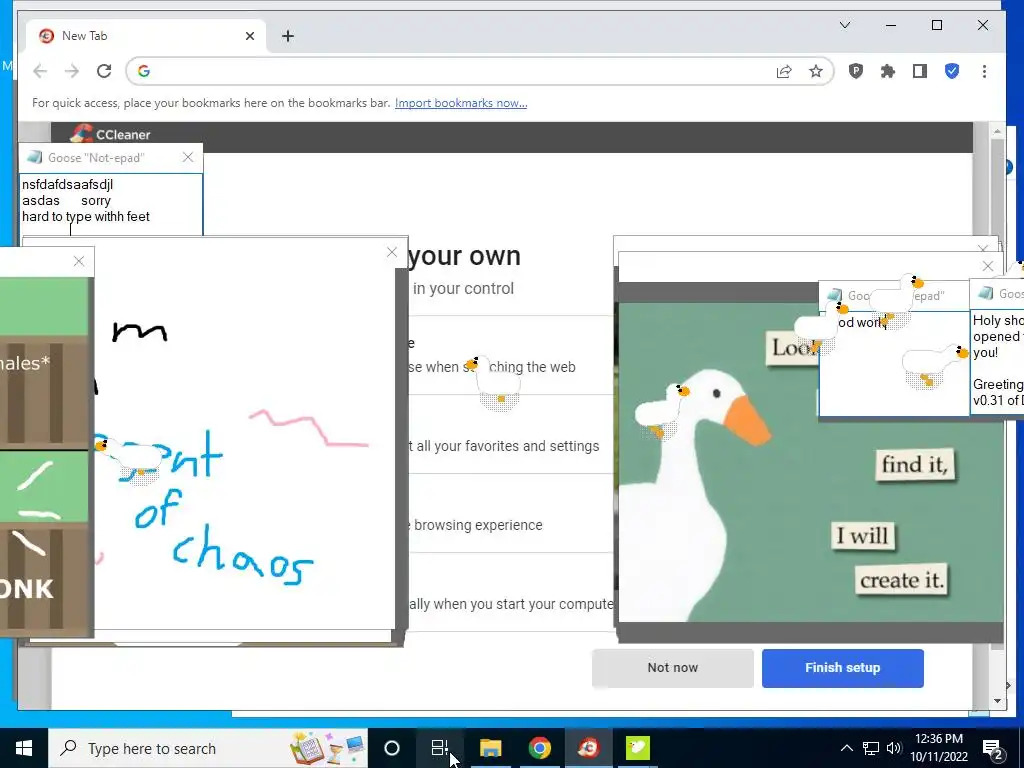Open Google Chrome from taskbar
The image size is (1024, 768).
539,748
